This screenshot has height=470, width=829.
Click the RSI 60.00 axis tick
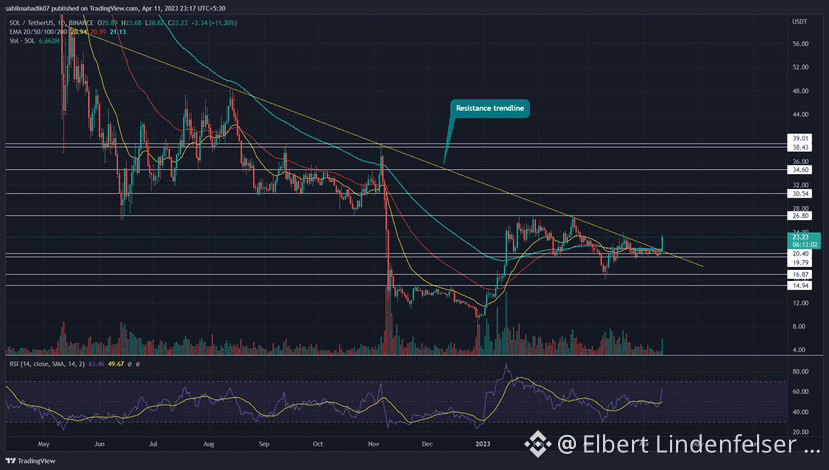(x=800, y=392)
